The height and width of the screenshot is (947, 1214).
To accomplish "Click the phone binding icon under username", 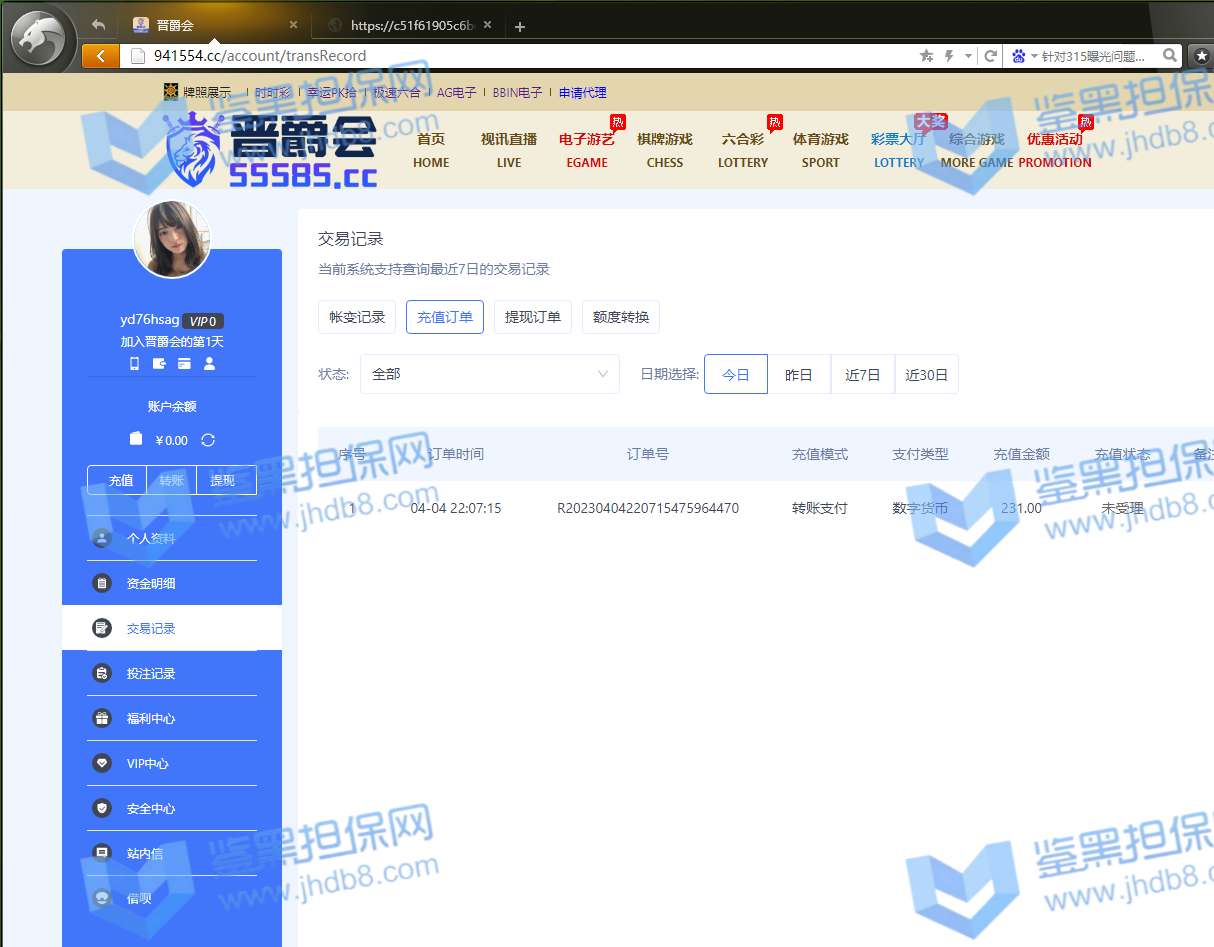I will (x=135, y=364).
